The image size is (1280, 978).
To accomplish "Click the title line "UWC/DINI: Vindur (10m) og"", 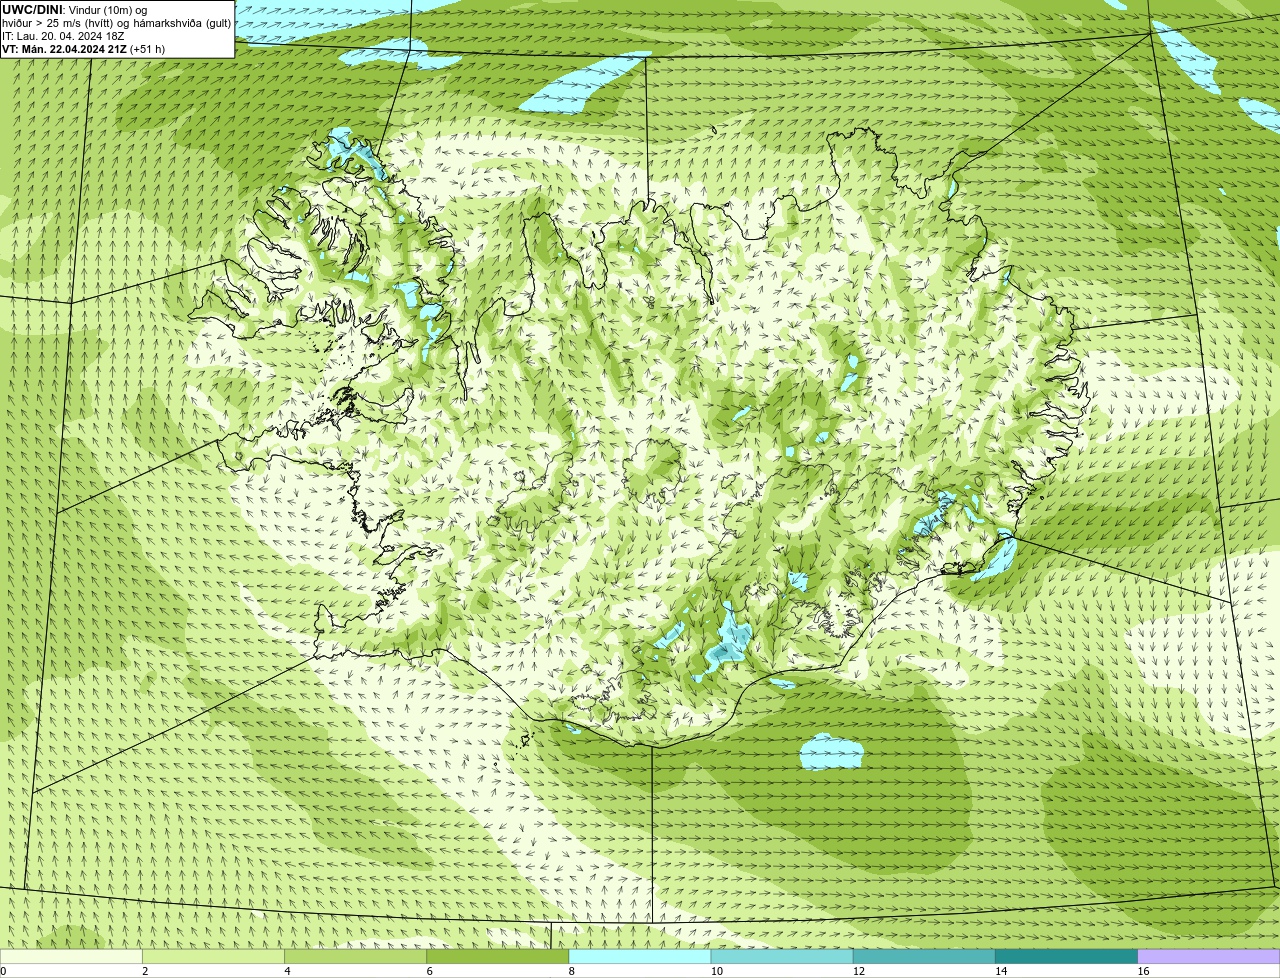I will coord(75,10).
